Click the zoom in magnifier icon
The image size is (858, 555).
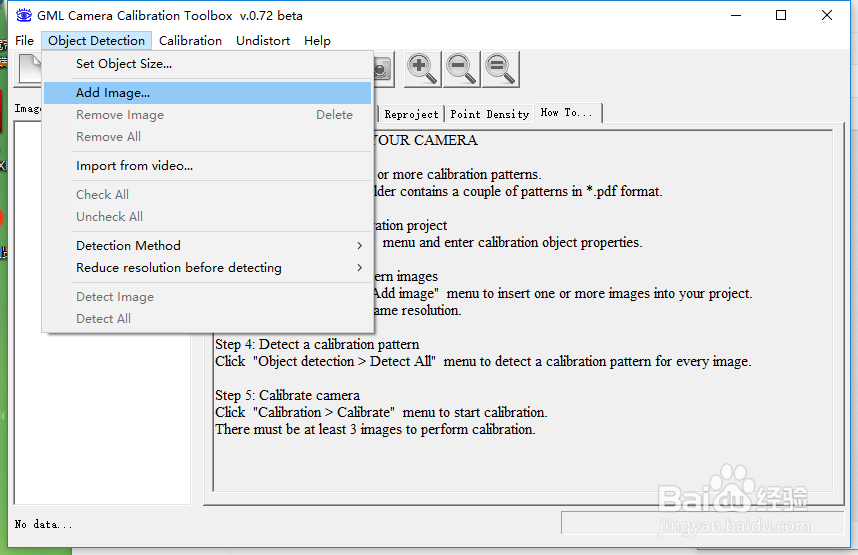pyautogui.click(x=422, y=70)
